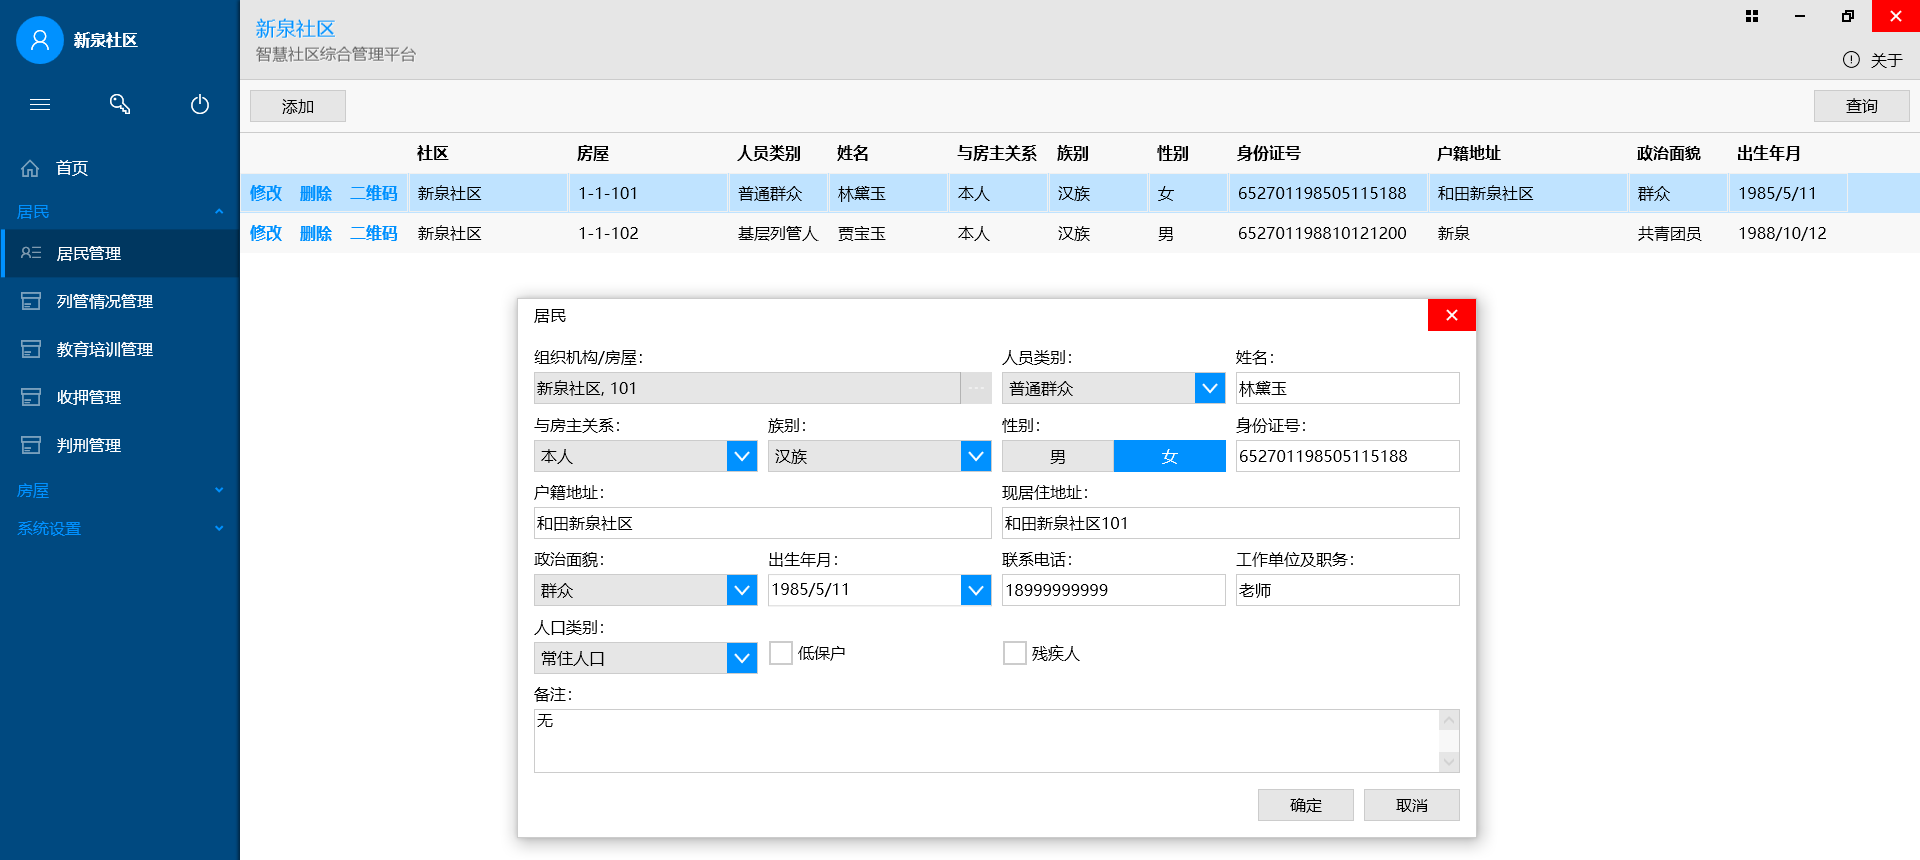1920x860 pixels.
Task: Go to 列管情况管理 in sidebar
Action: click(105, 301)
